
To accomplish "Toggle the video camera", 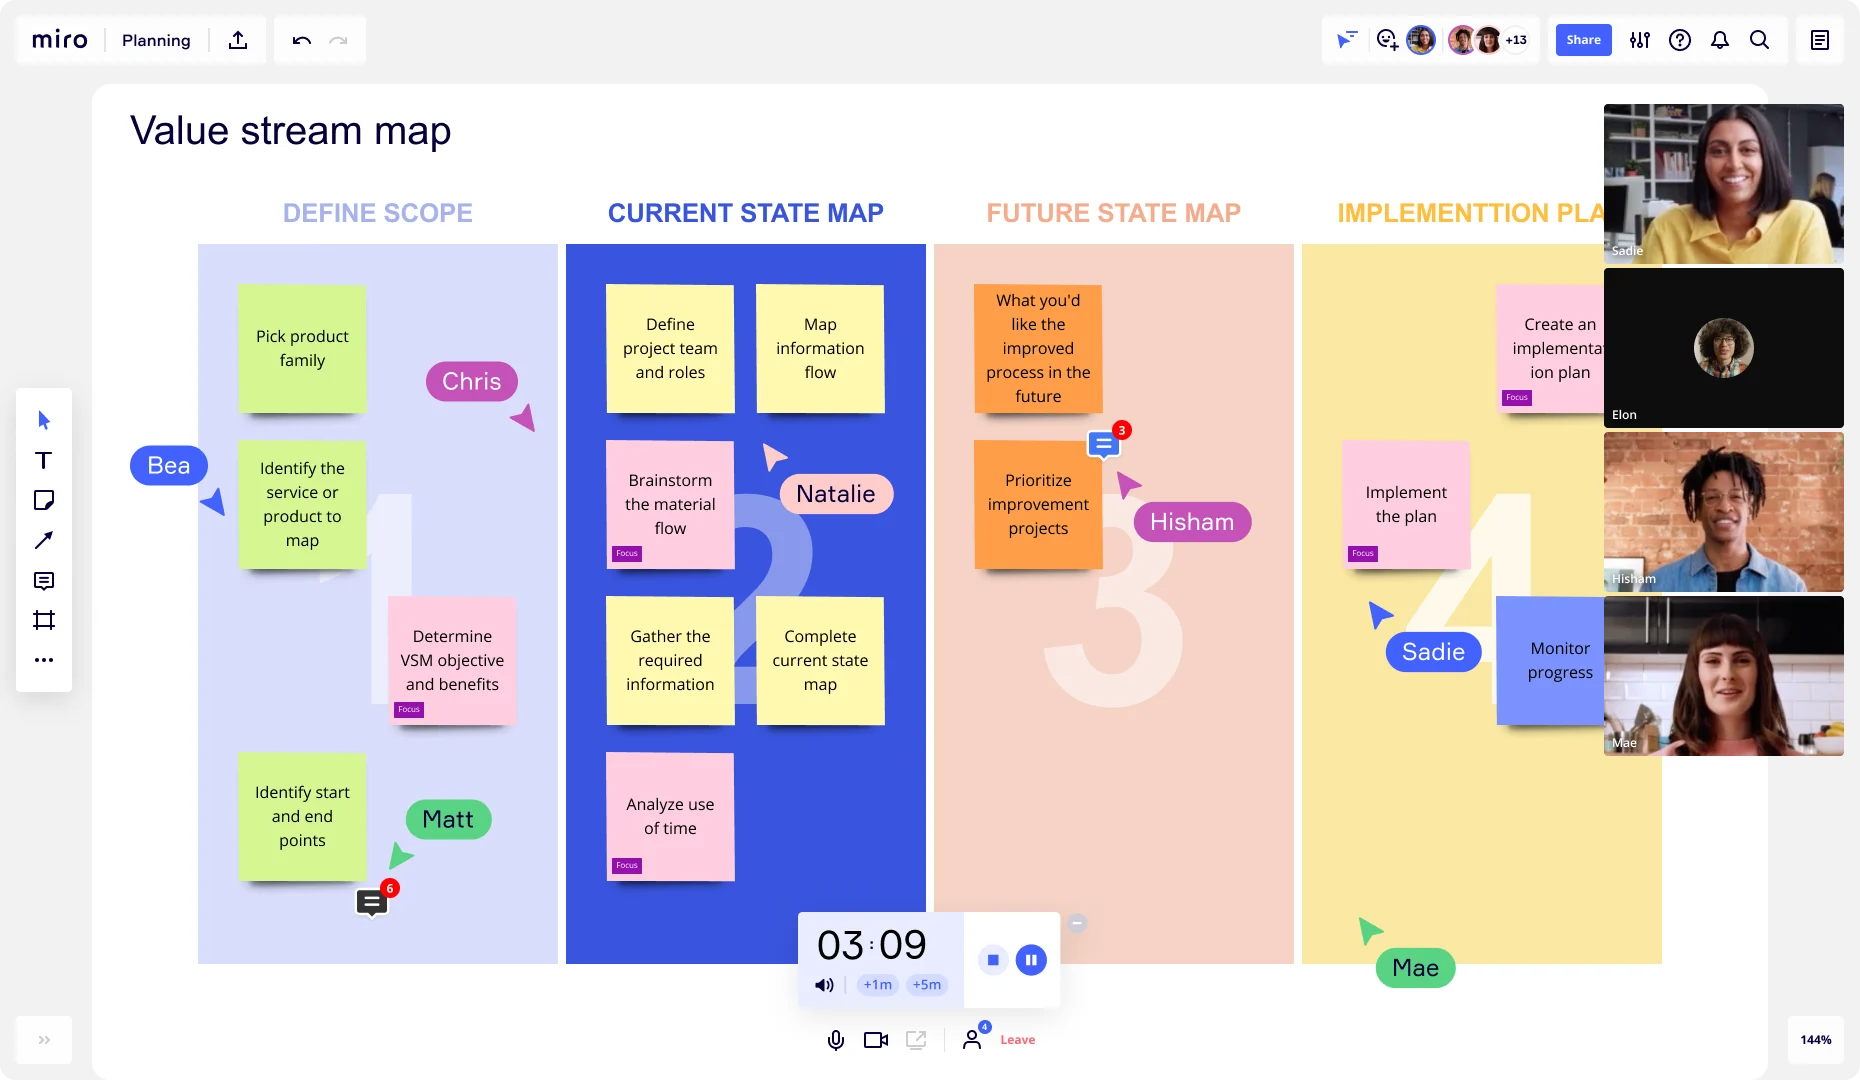I will (x=876, y=1040).
